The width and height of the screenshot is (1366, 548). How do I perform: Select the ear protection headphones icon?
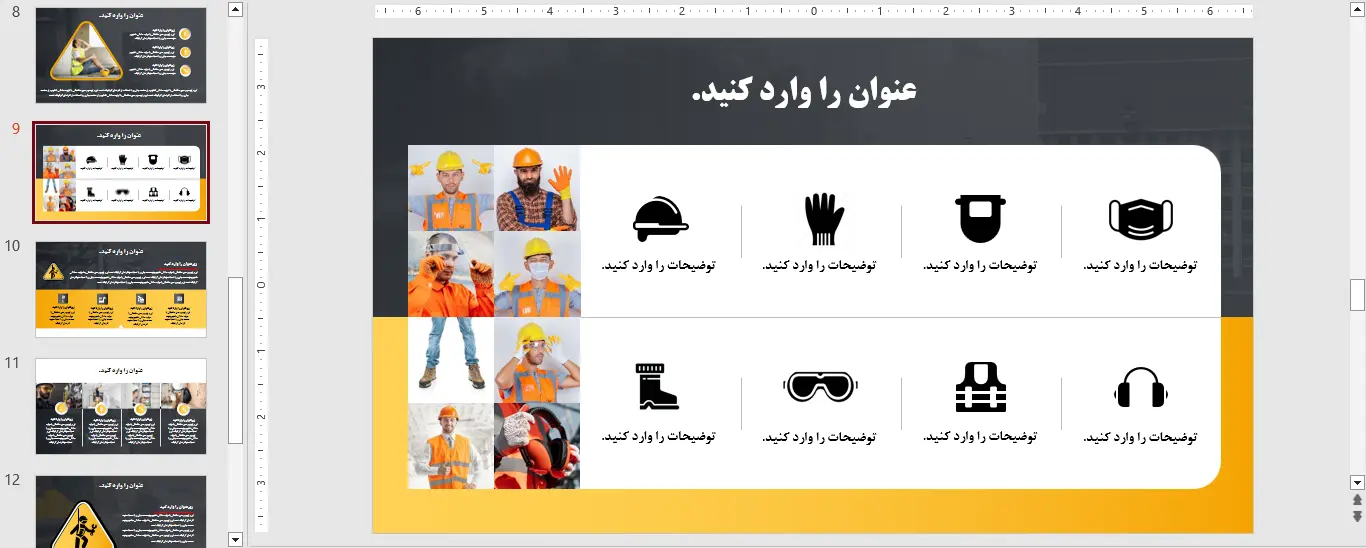[1140, 387]
